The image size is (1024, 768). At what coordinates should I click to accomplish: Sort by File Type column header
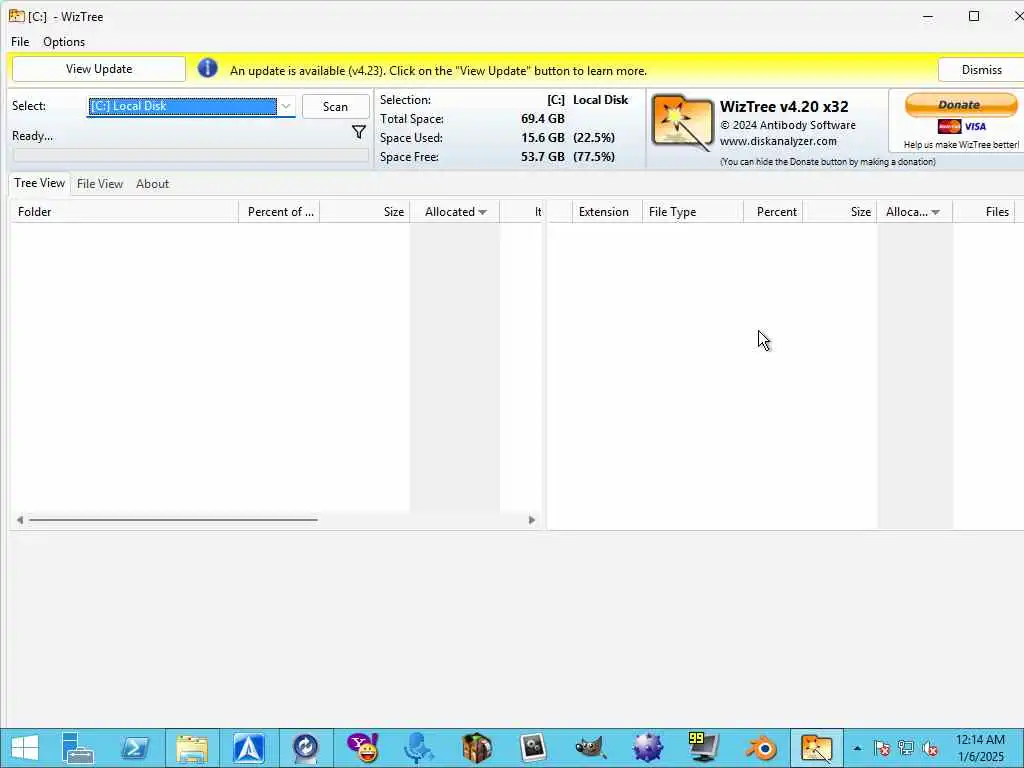692,212
